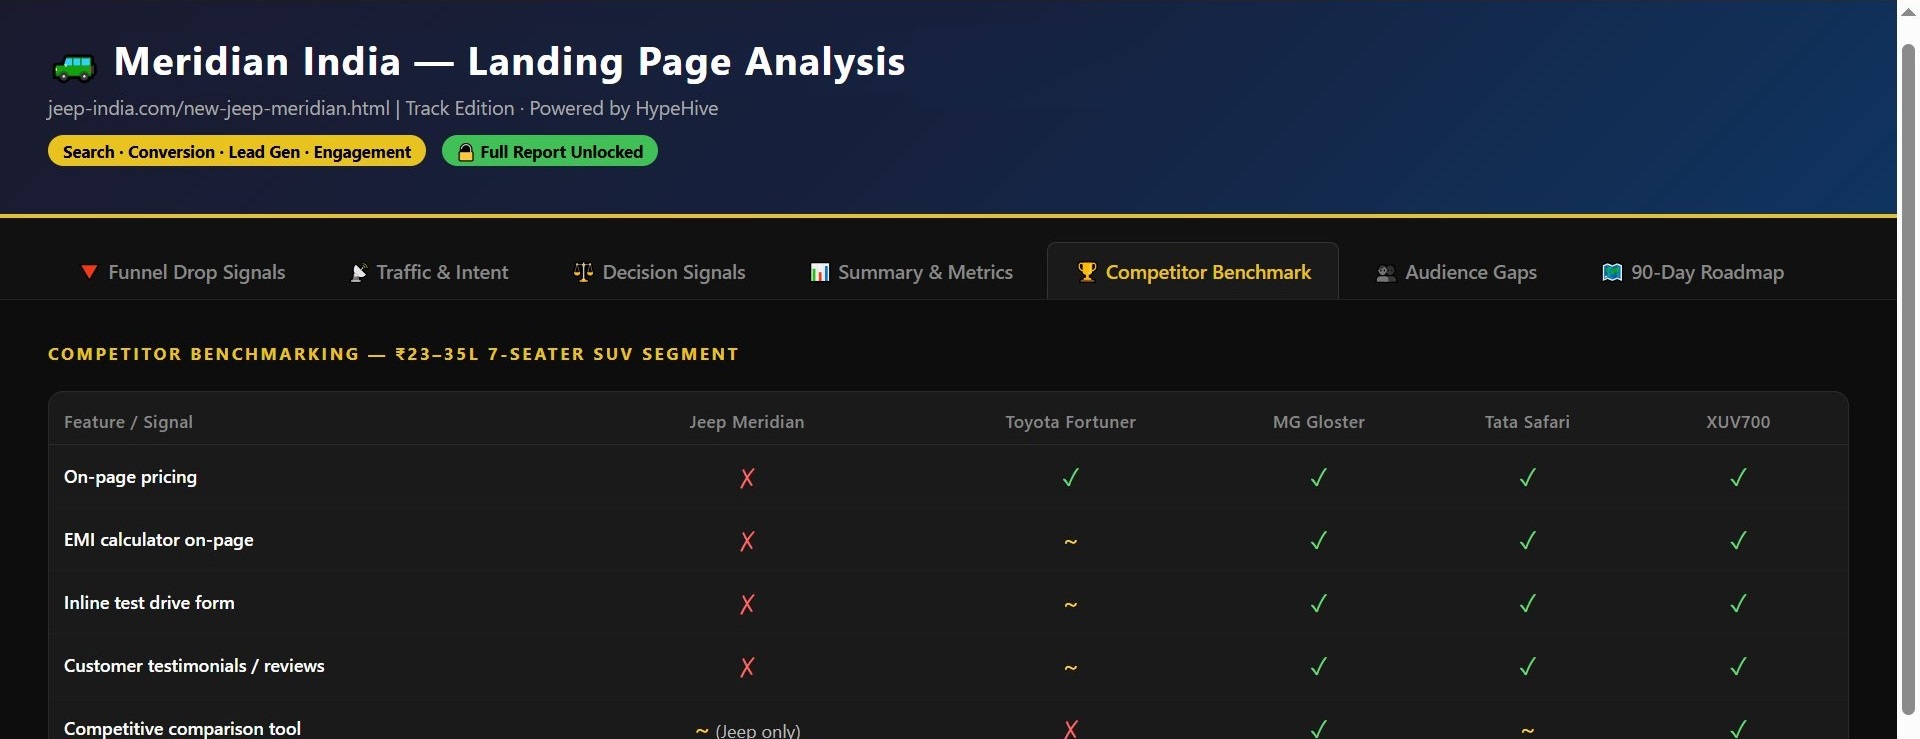Viewport: 1920px width, 739px height.
Task: Click Toyota Fortuner's tilde for Customer testimonials
Action: pos(1070,667)
